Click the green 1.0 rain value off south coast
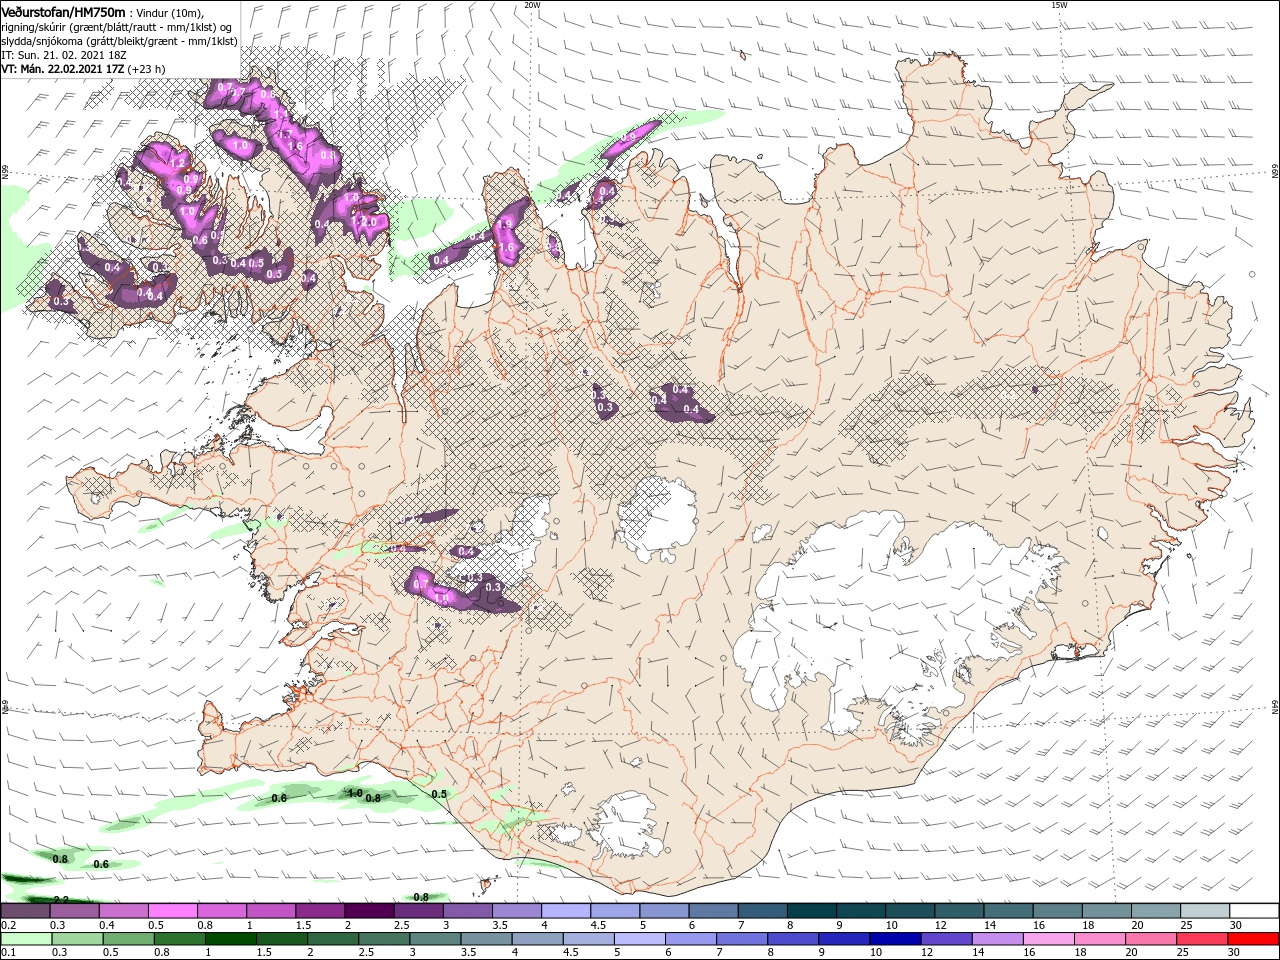The height and width of the screenshot is (960, 1280). (354, 793)
